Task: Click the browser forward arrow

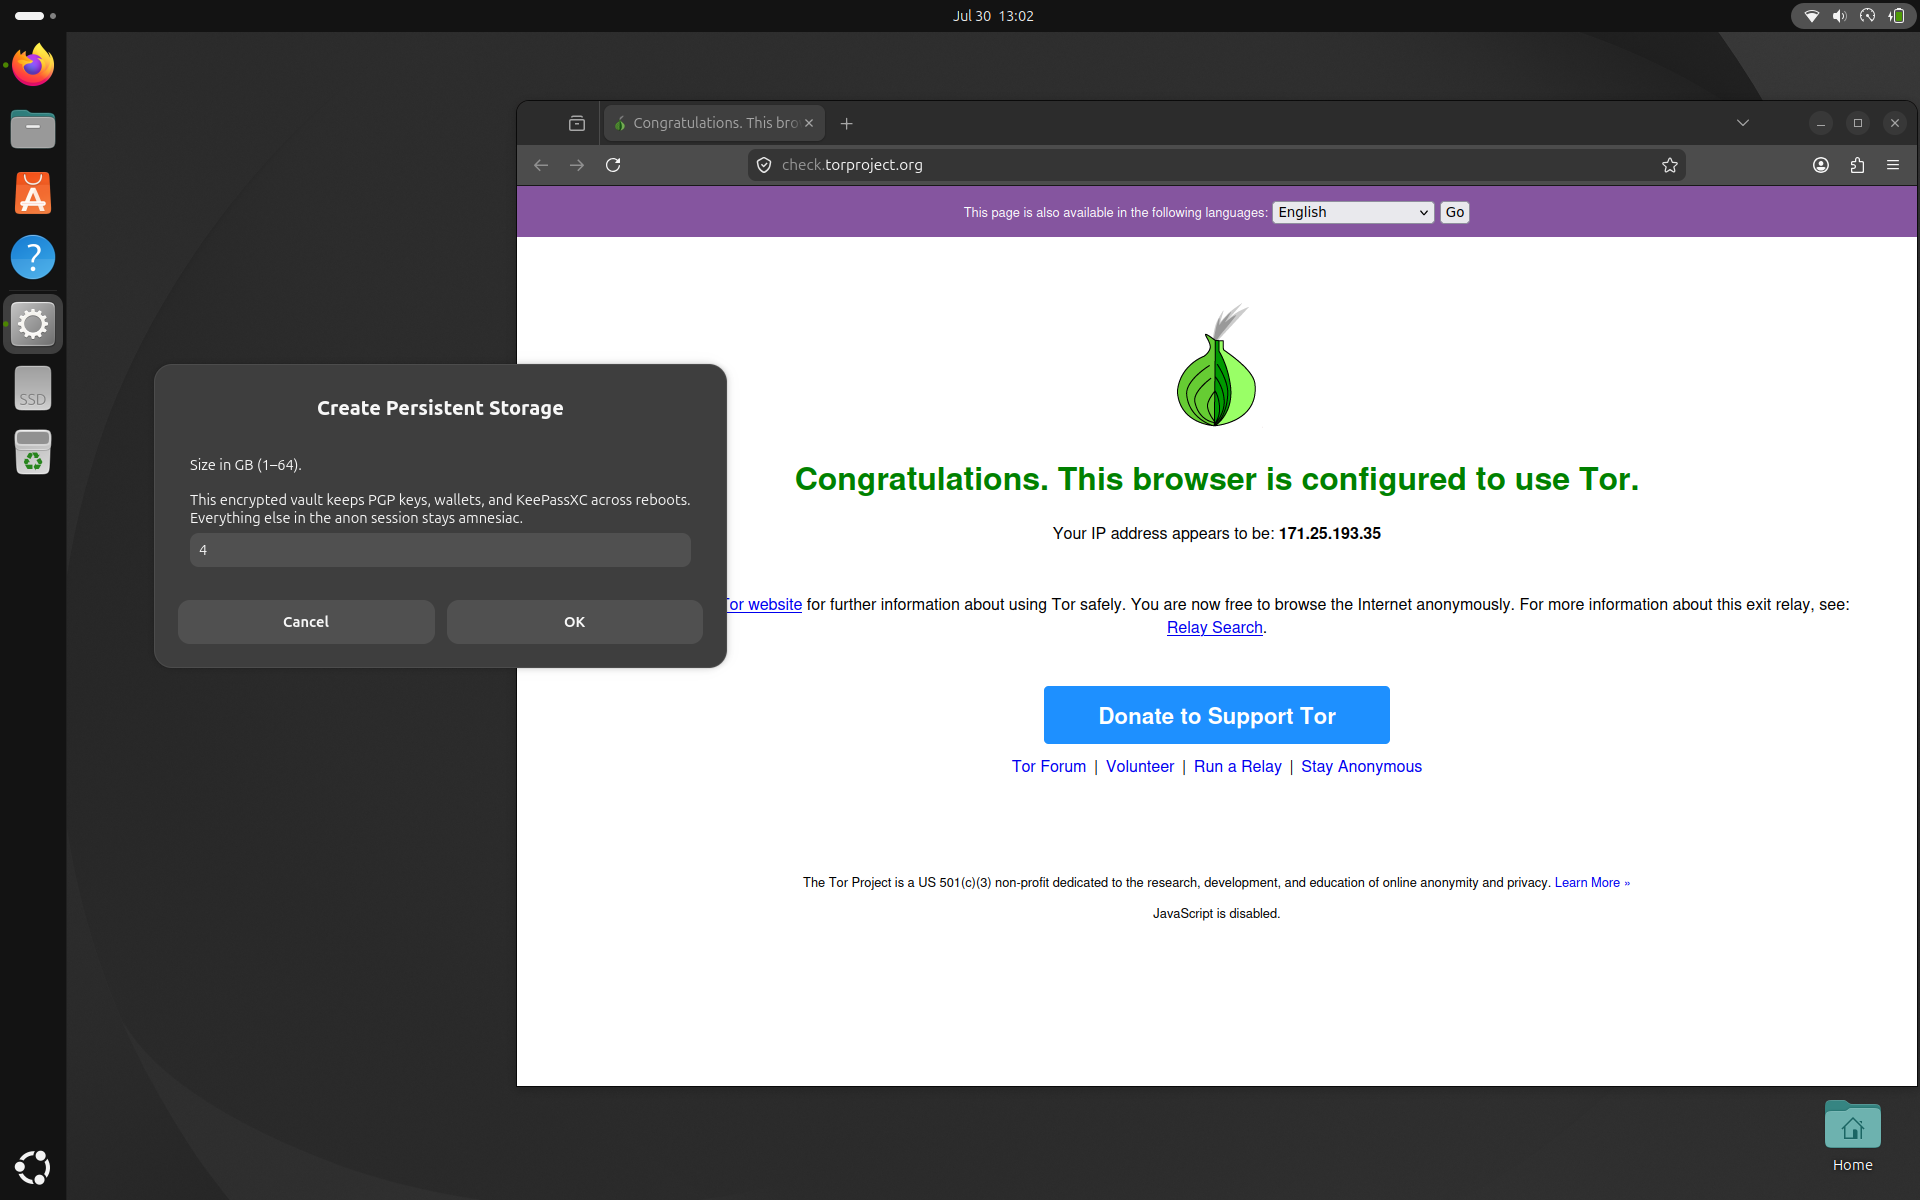Action: click(577, 165)
